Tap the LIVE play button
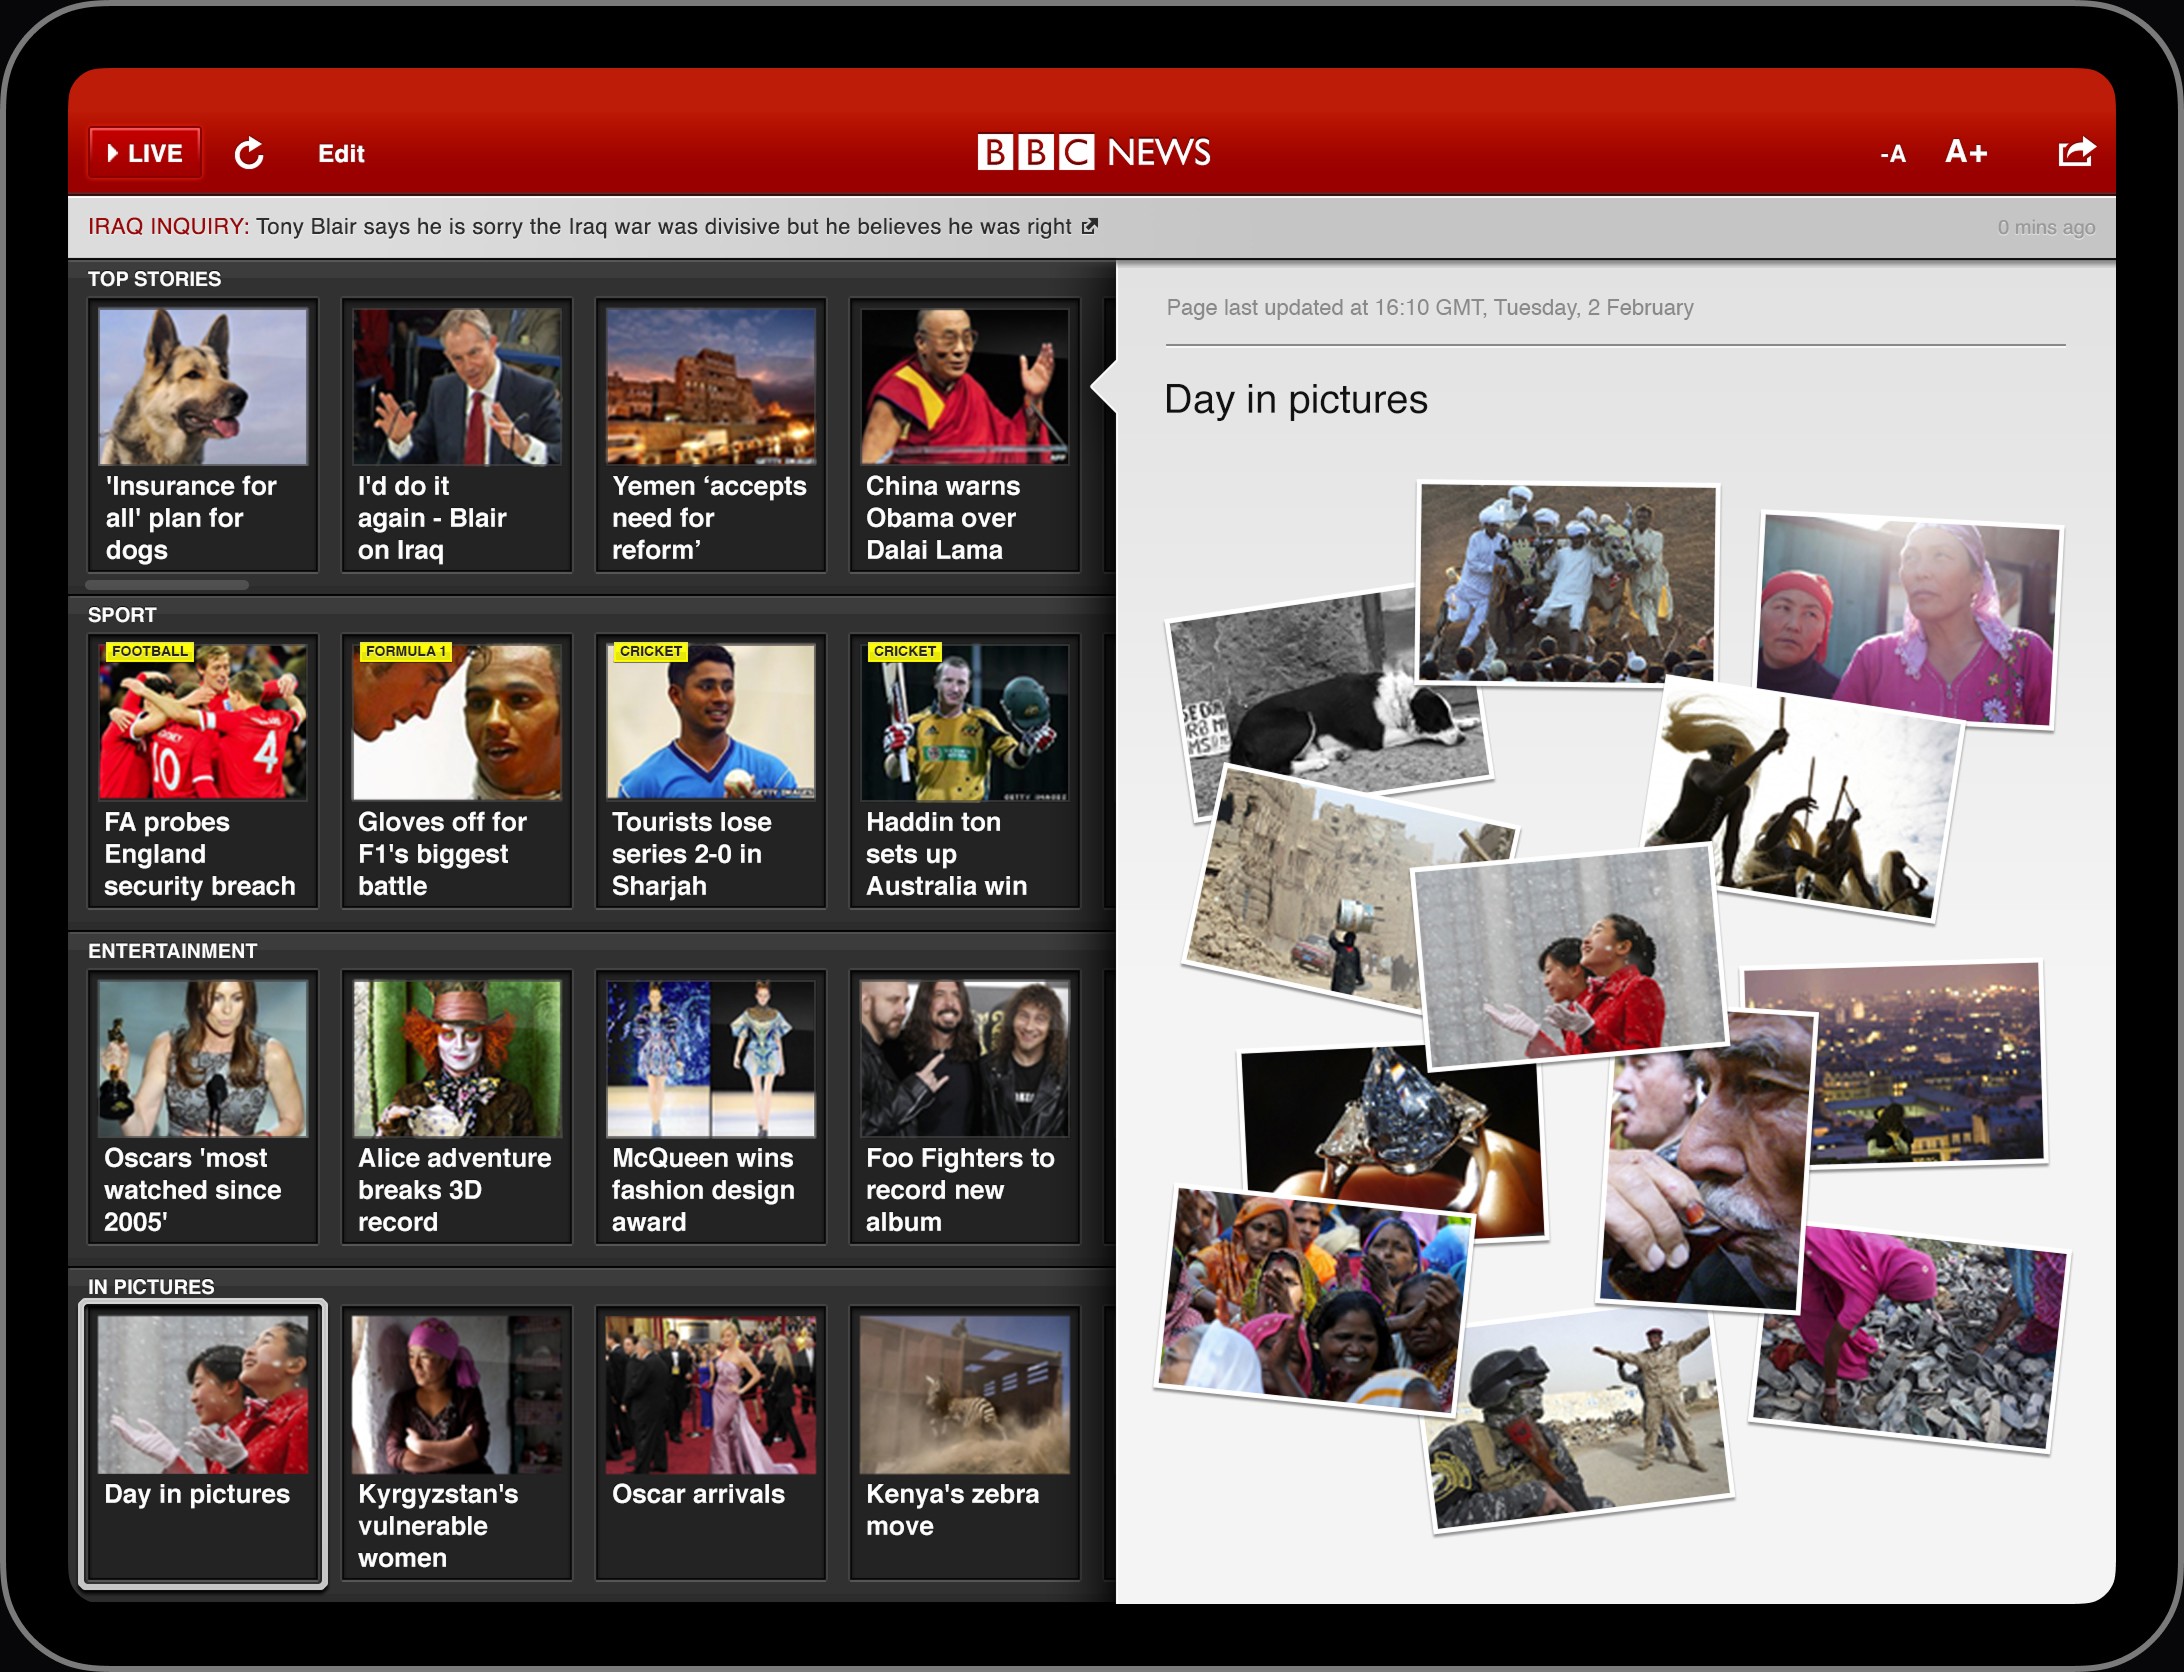 pos(145,153)
